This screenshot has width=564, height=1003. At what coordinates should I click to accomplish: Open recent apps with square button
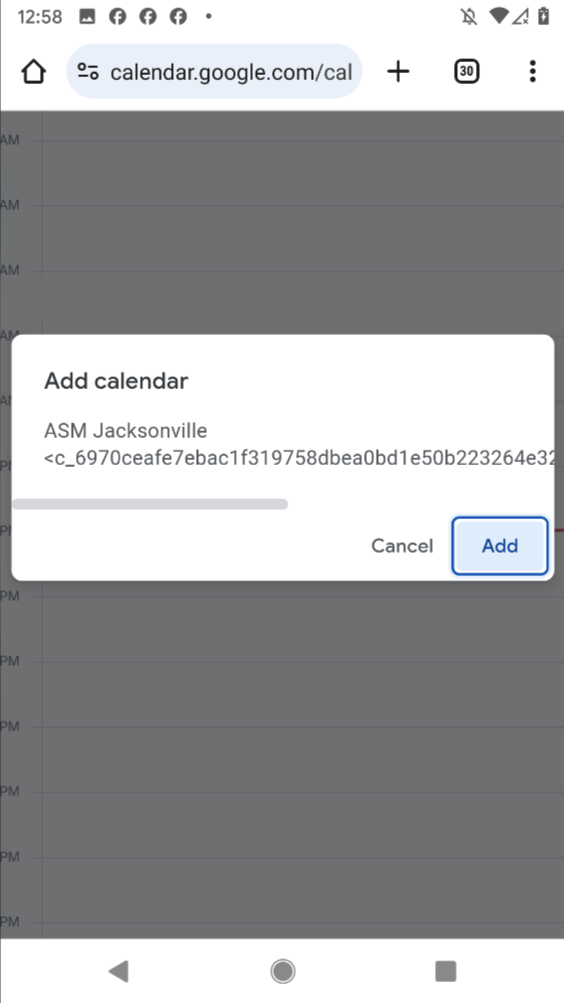(x=445, y=971)
